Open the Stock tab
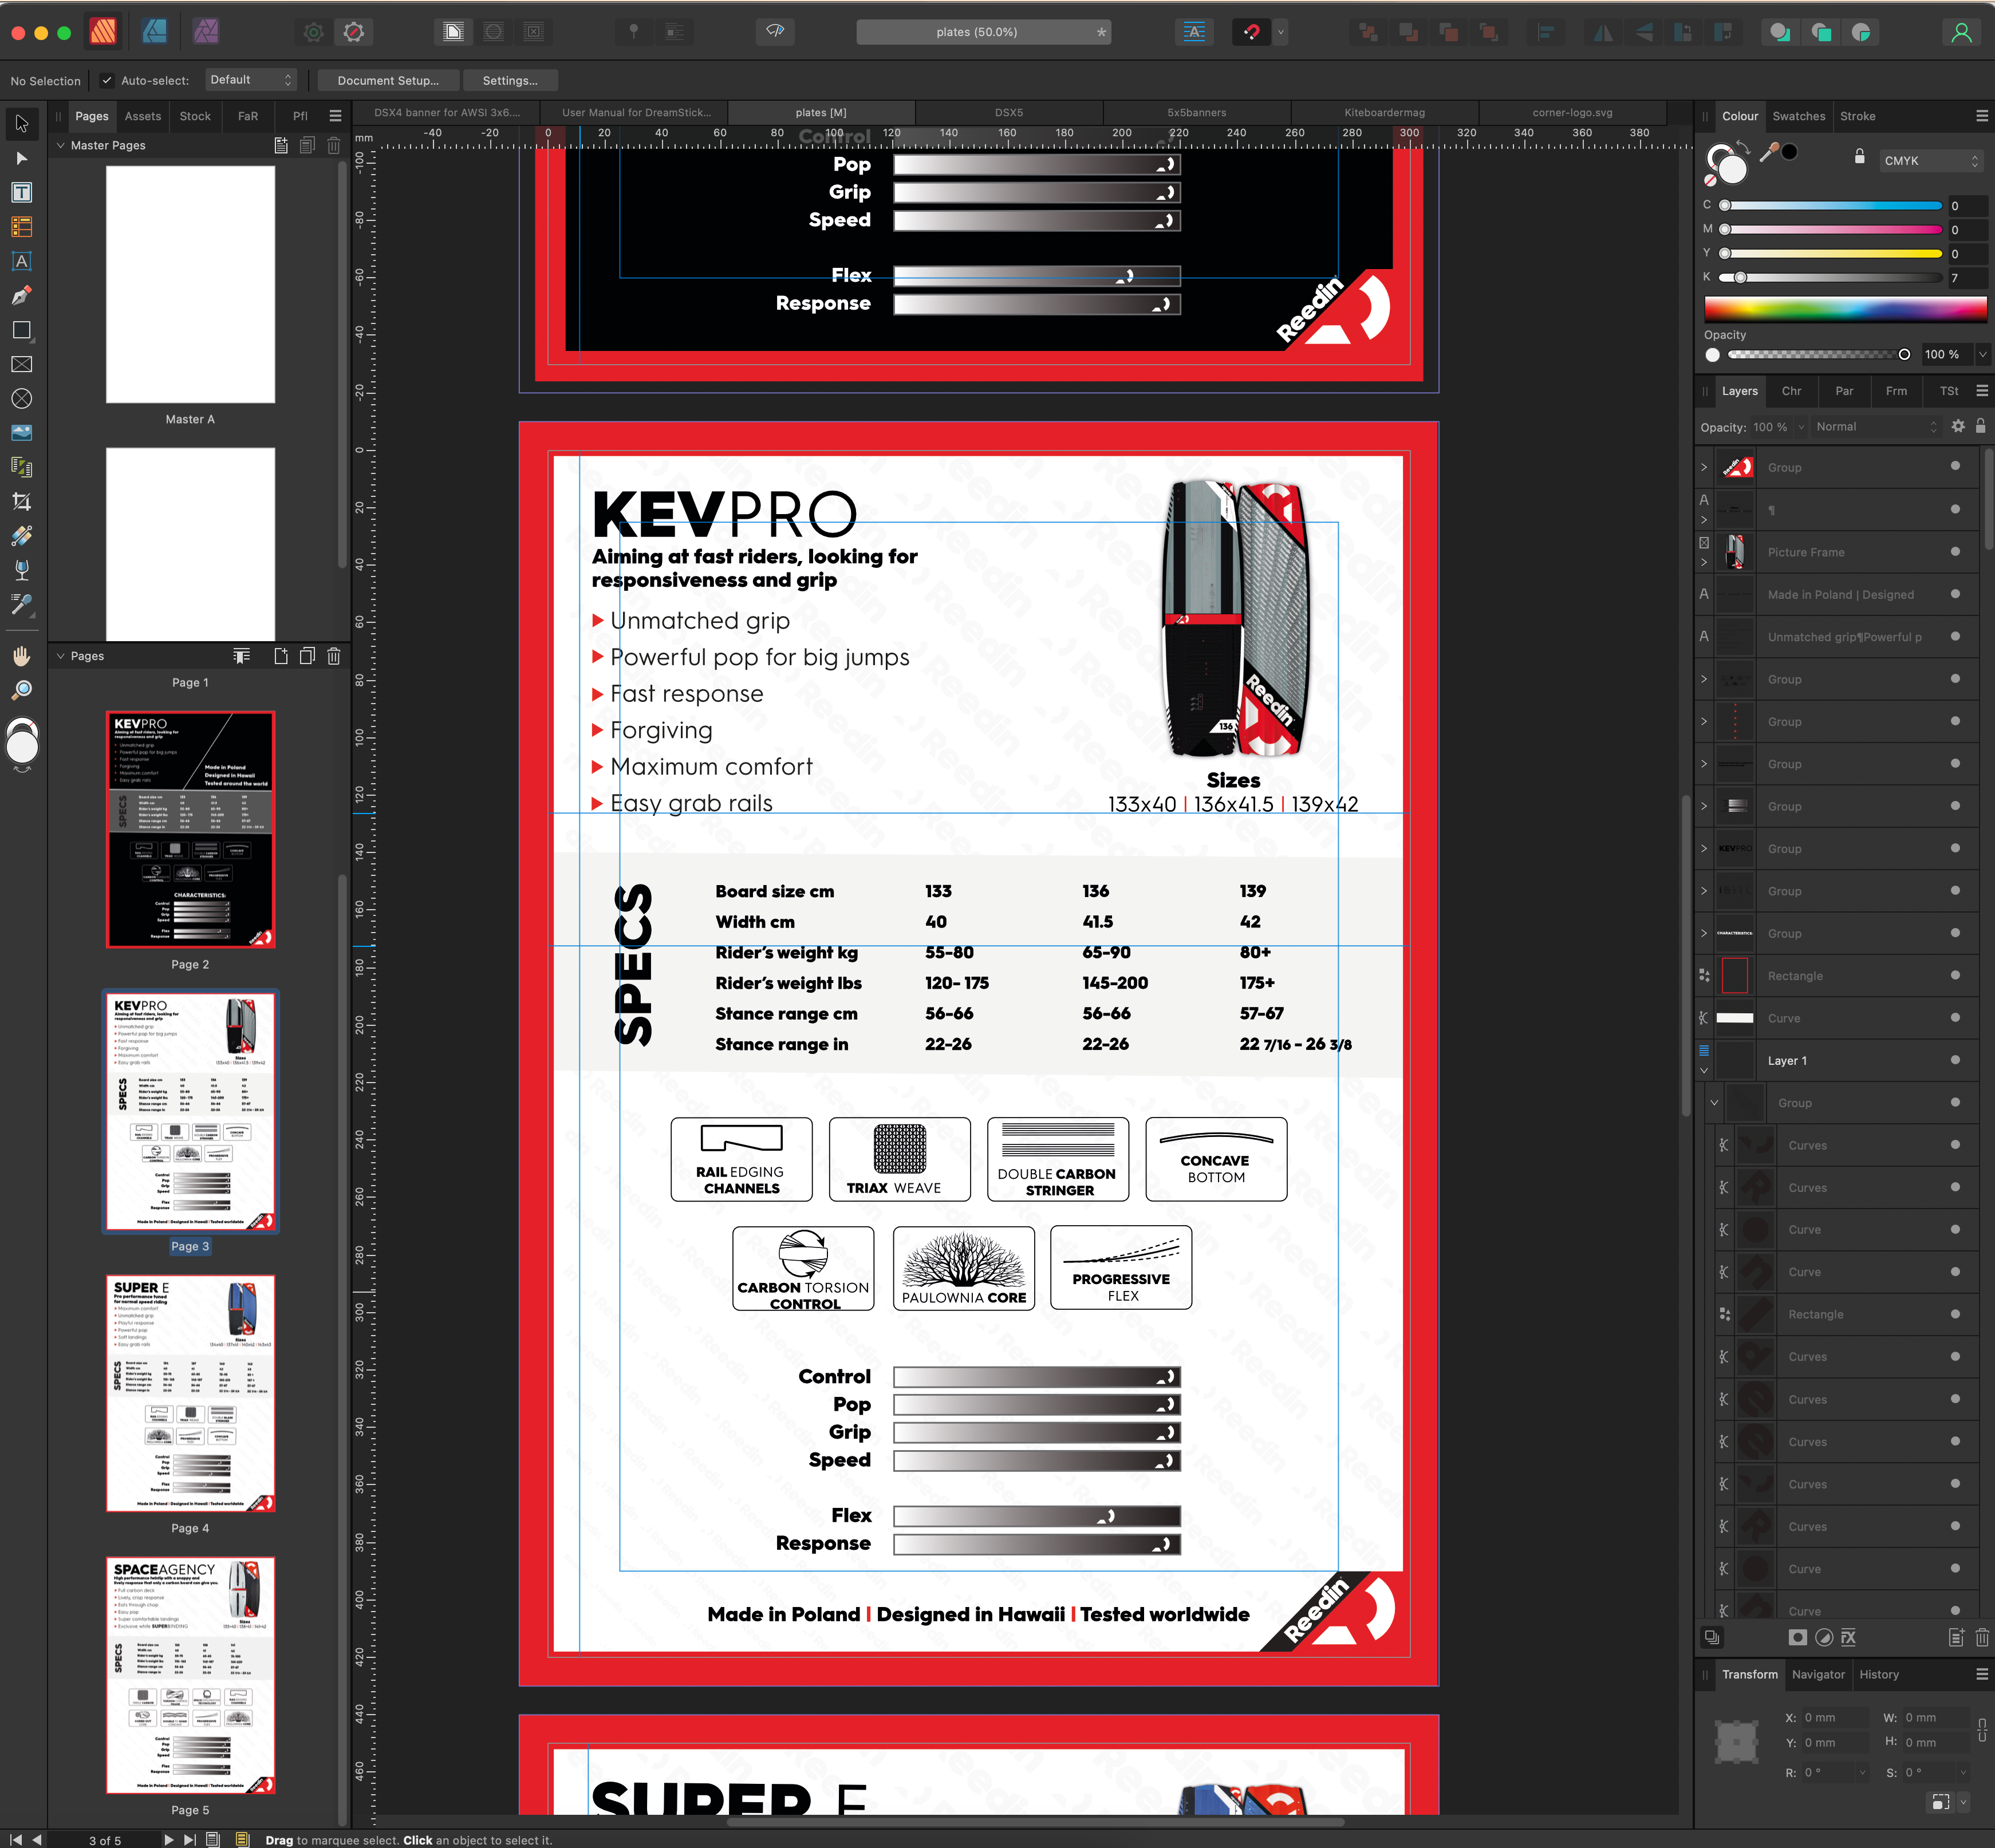1995x1848 pixels. [195, 116]
